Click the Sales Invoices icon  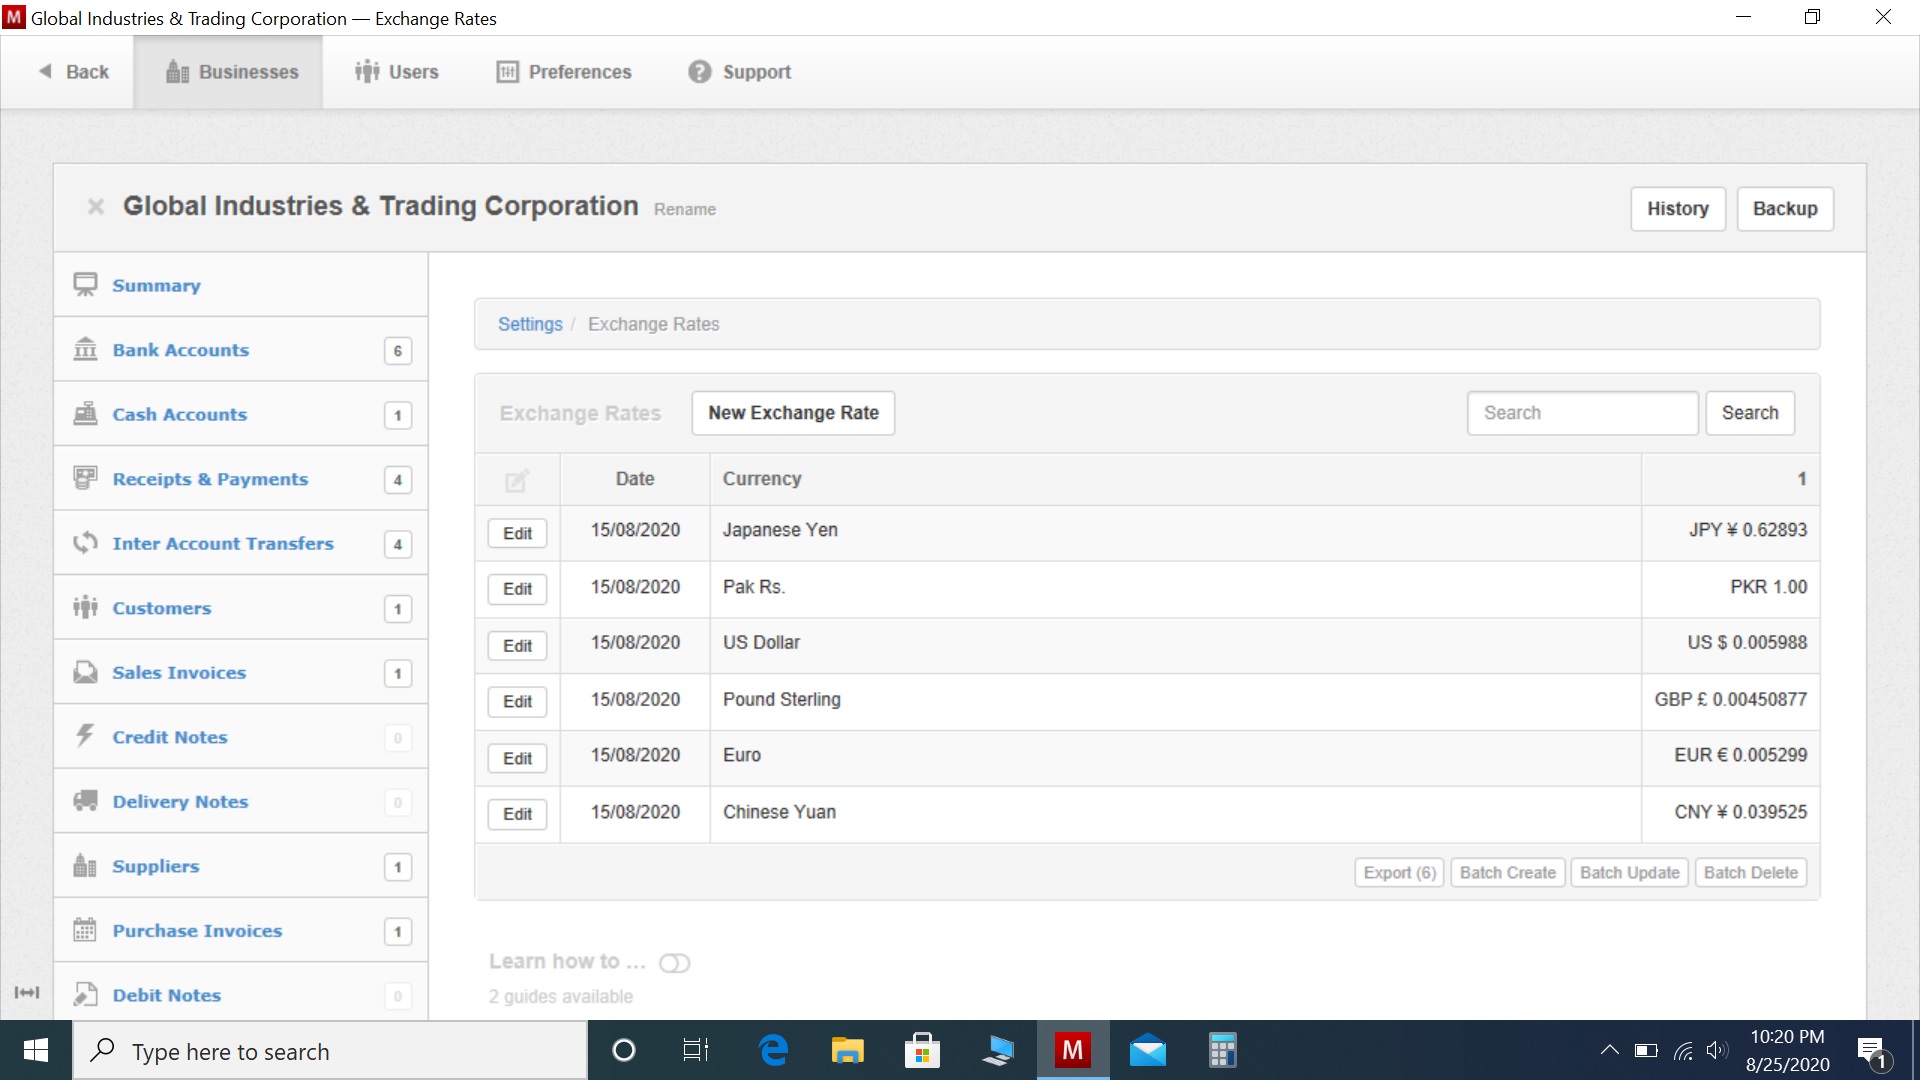tap(85, 672)
